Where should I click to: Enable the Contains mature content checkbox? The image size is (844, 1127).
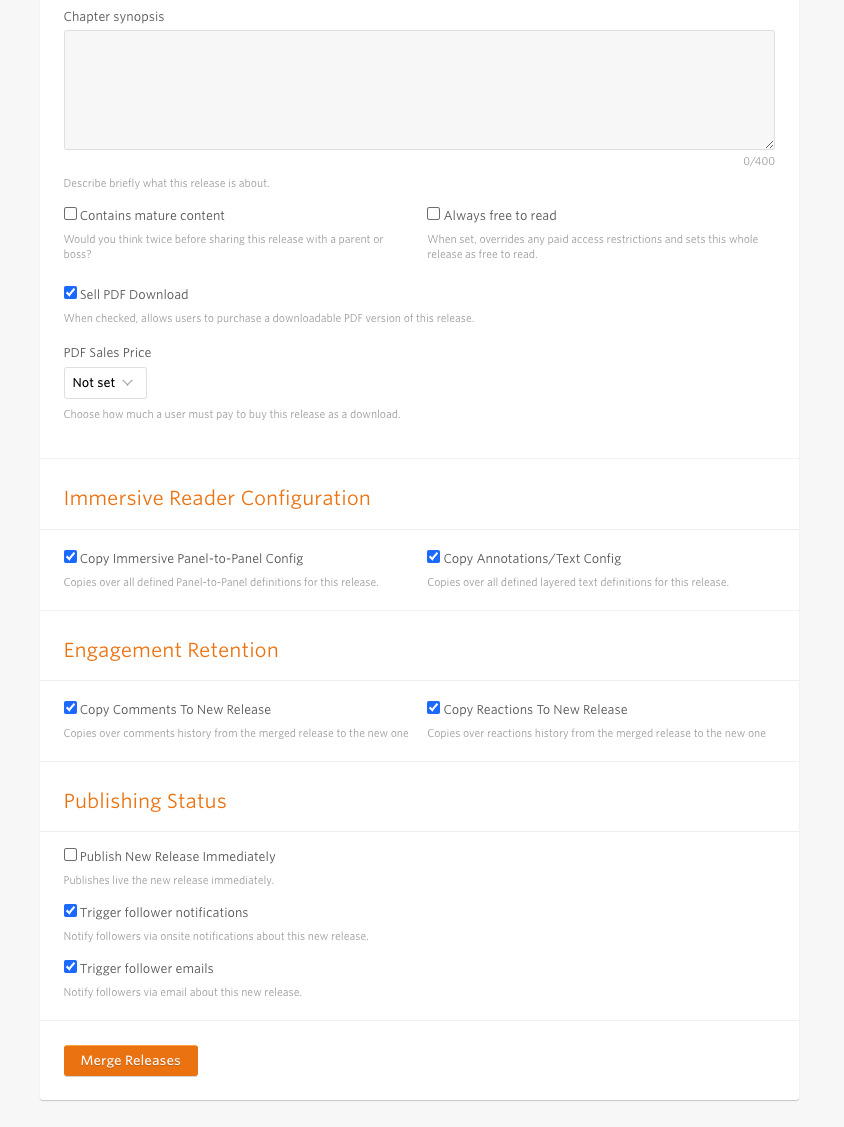click(70, 213)
